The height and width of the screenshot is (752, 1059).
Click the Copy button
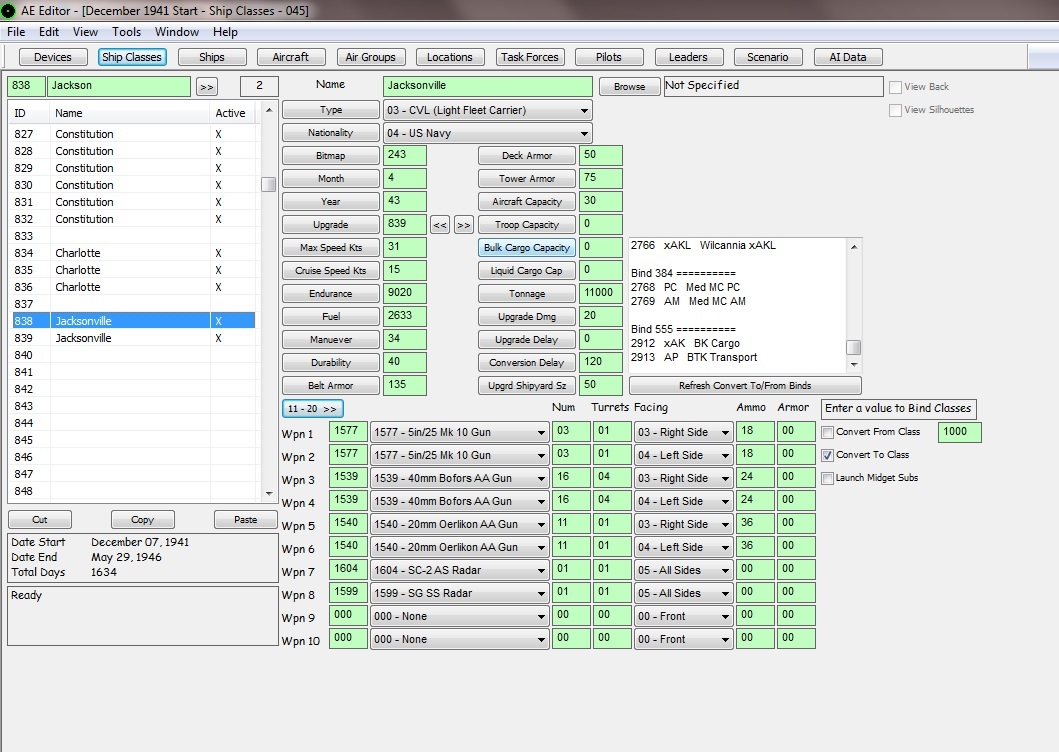click(143, 520)
